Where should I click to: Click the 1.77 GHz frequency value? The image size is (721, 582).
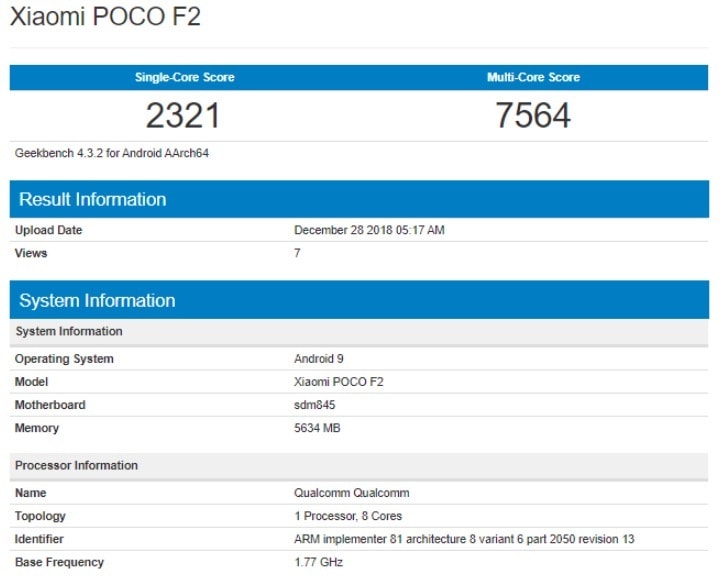(319, 562)
